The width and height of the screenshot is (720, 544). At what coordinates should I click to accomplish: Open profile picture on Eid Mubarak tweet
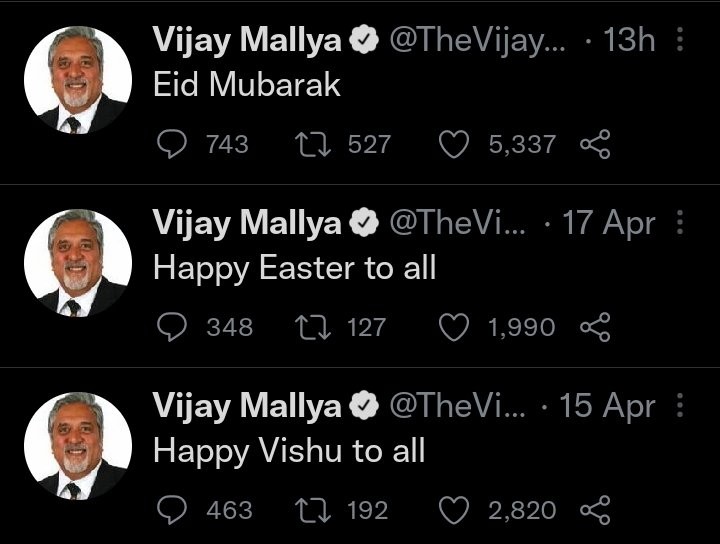(x=77, y=80)
